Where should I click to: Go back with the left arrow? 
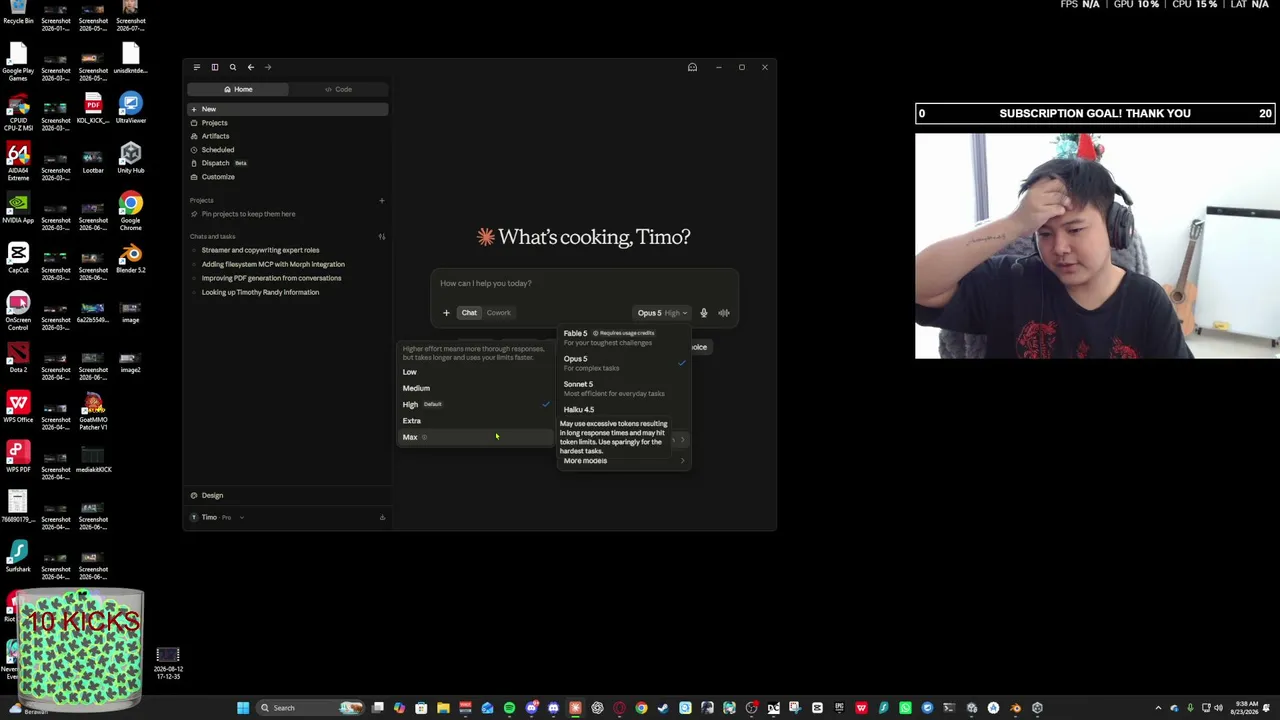click(251, 67)
